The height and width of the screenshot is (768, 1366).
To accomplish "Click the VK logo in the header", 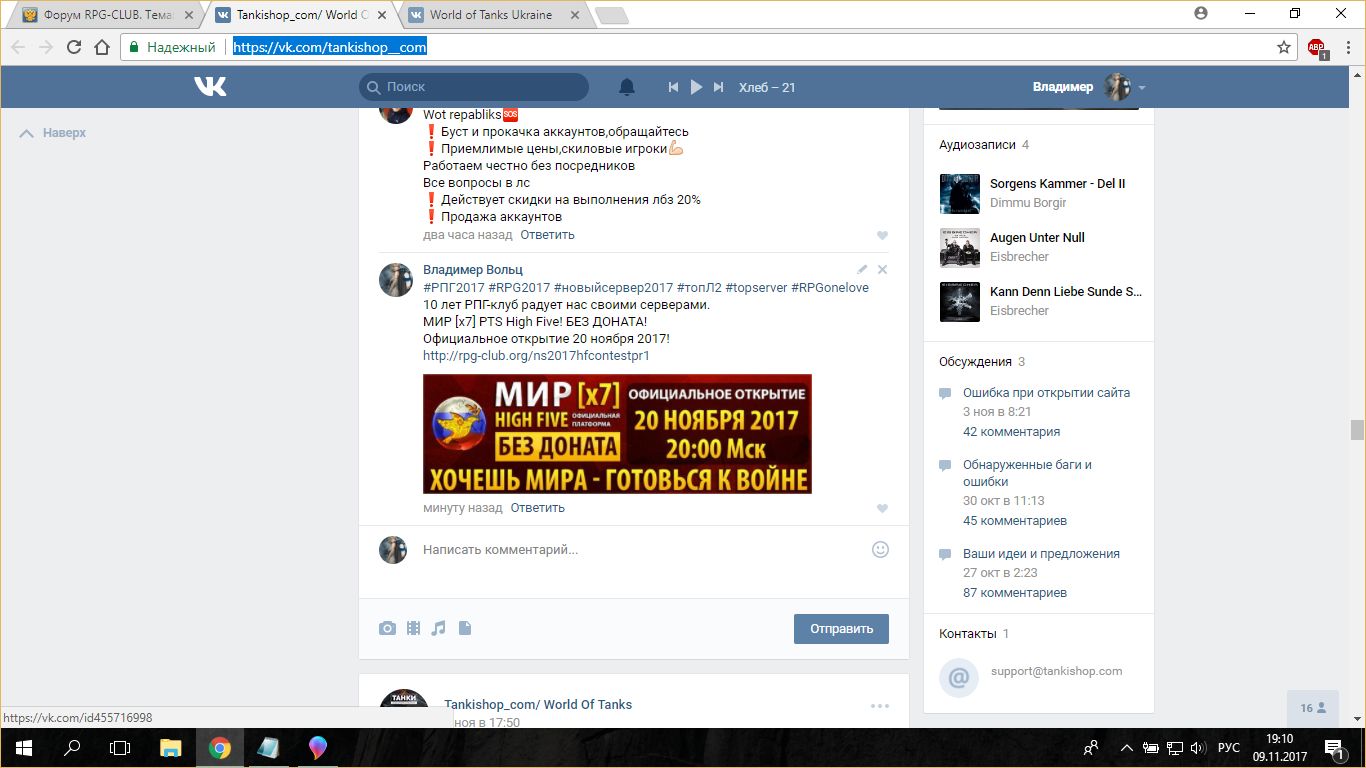I will [x=210, y=87].
